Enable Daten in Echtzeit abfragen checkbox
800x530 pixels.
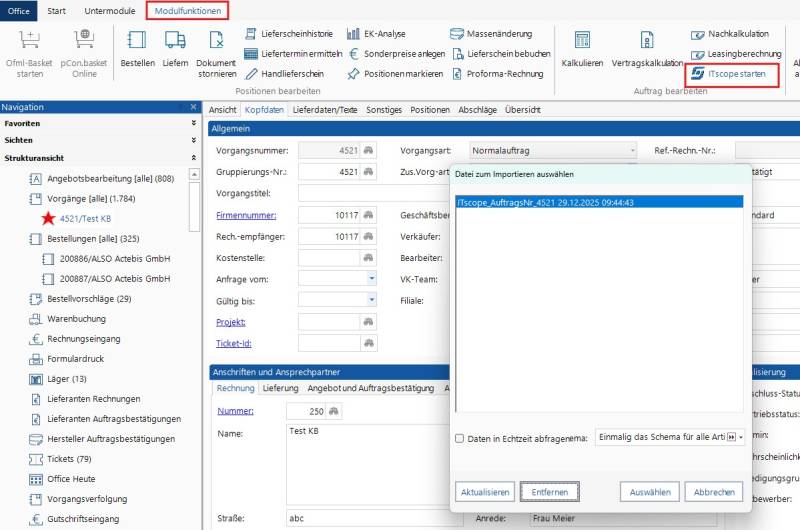[x=459, y=438]
